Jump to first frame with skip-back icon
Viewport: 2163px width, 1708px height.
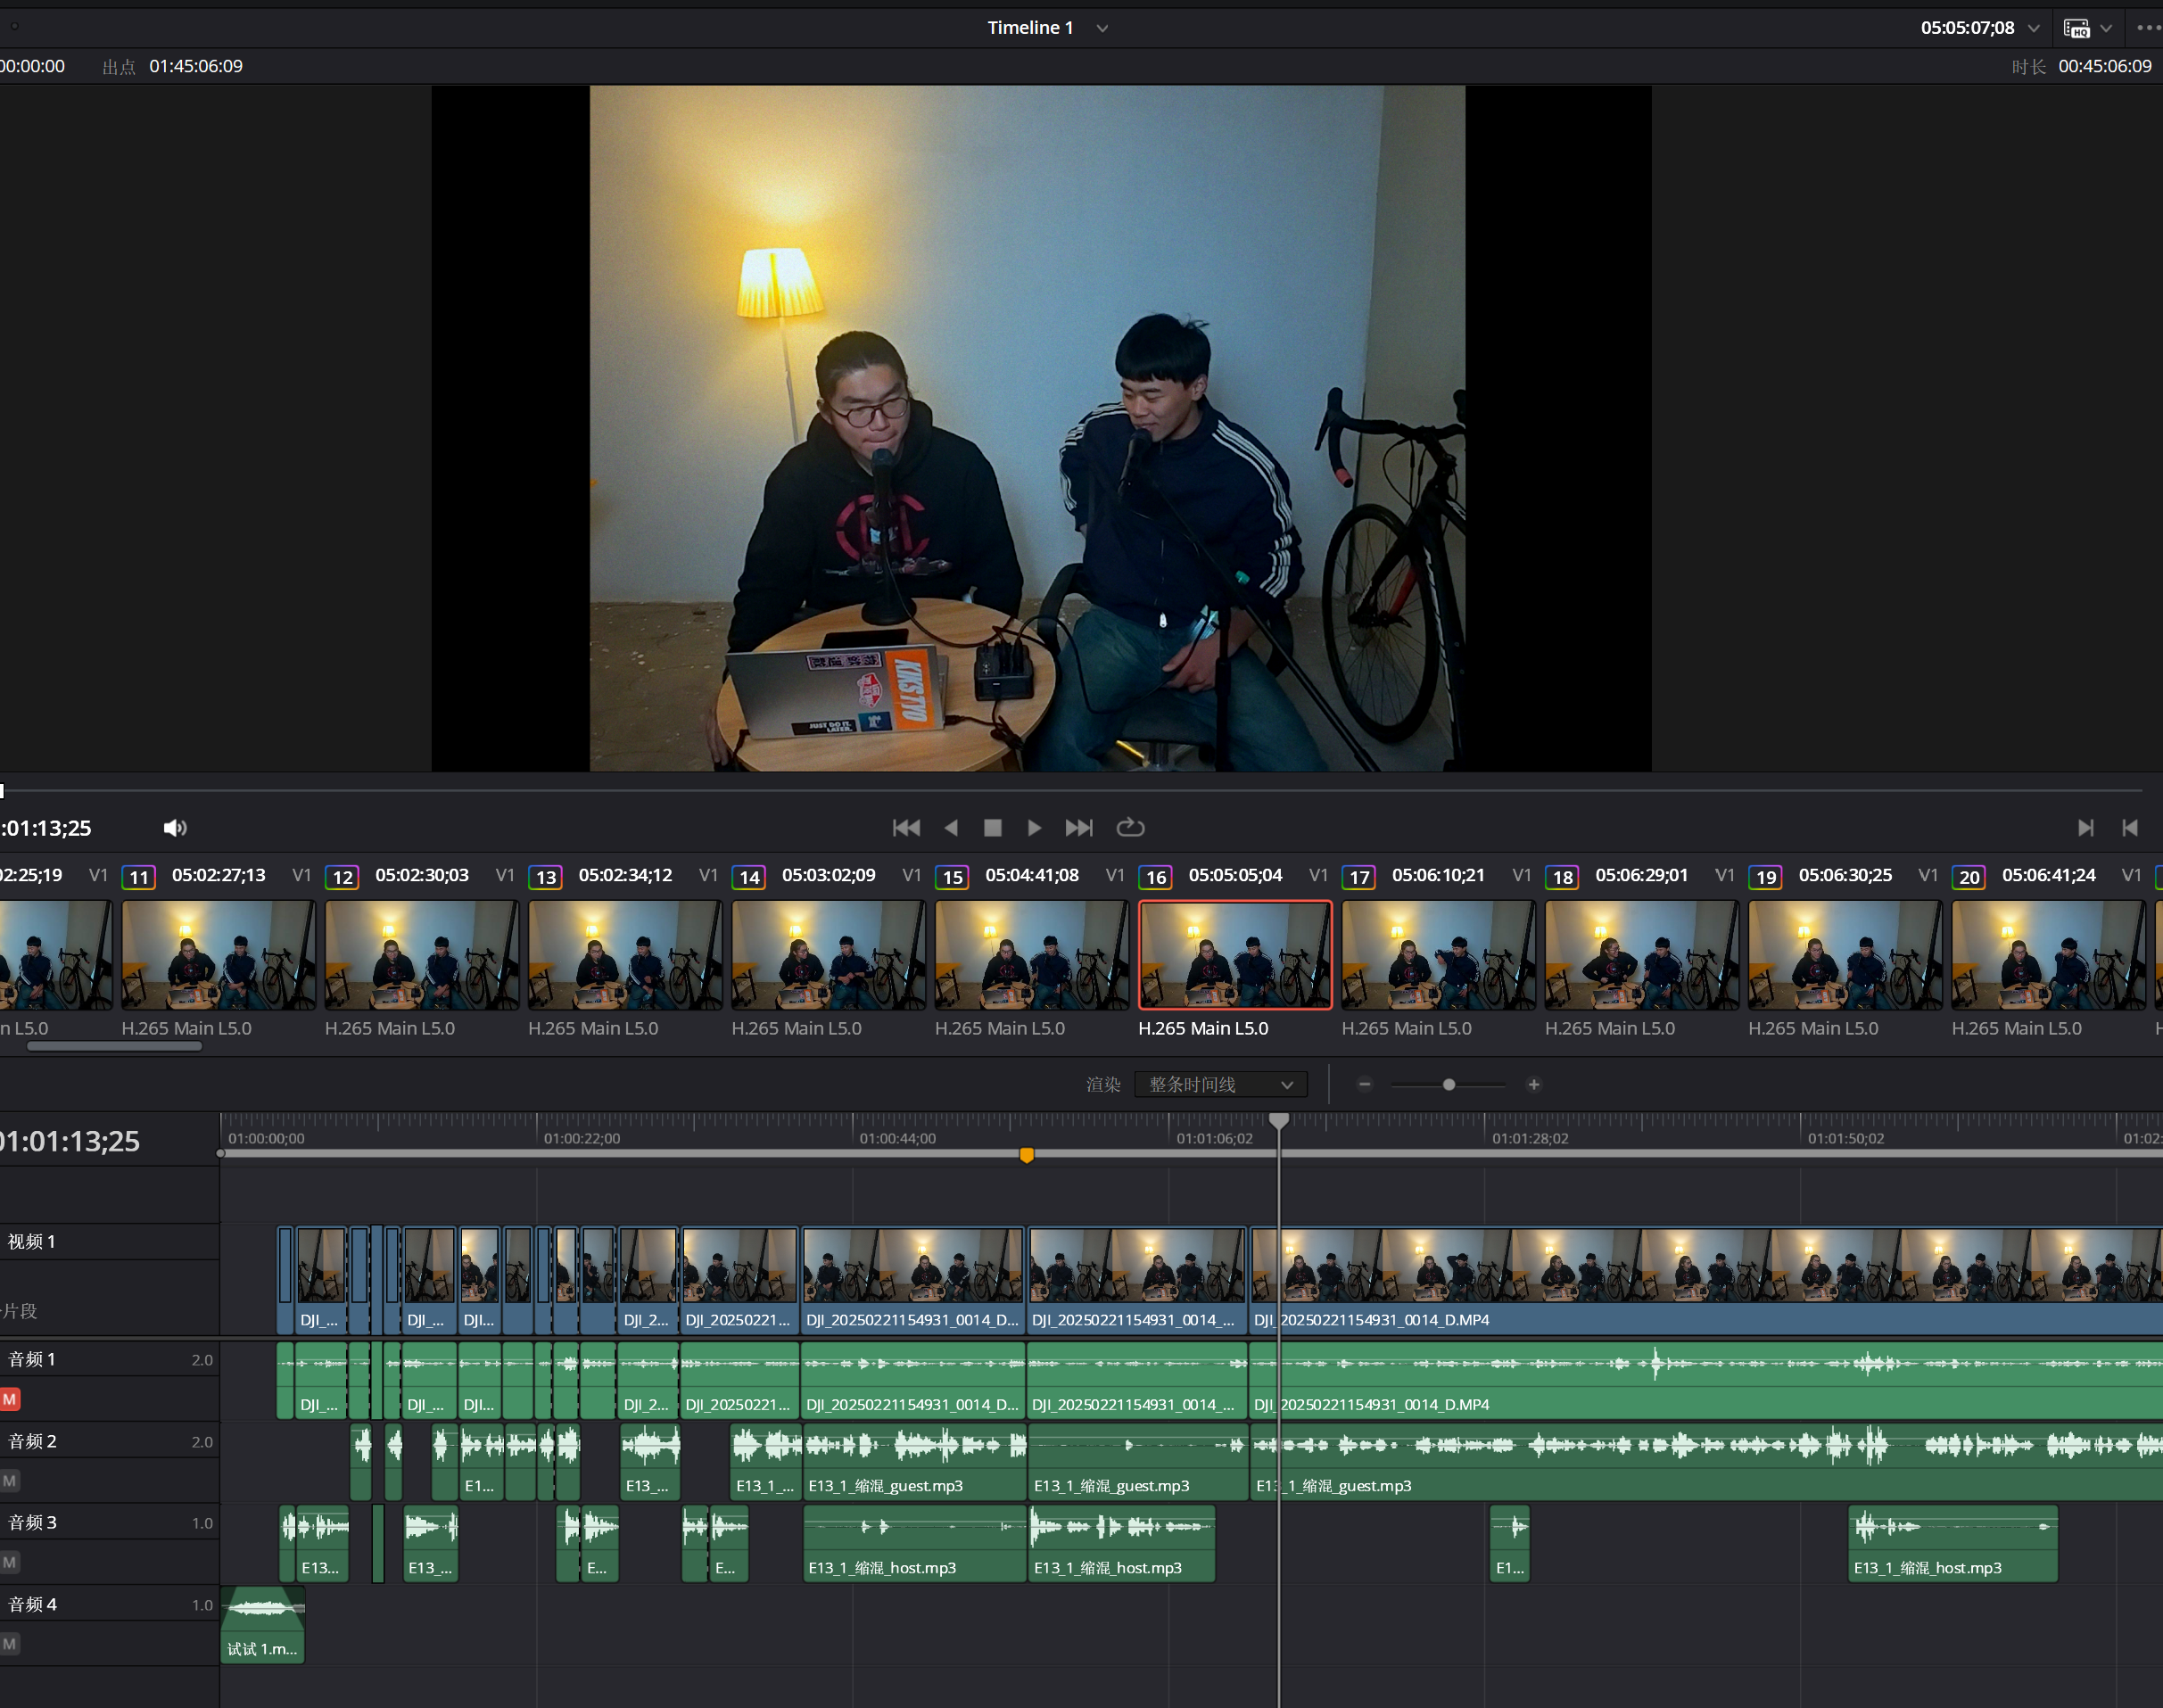(x=906, y=828)
